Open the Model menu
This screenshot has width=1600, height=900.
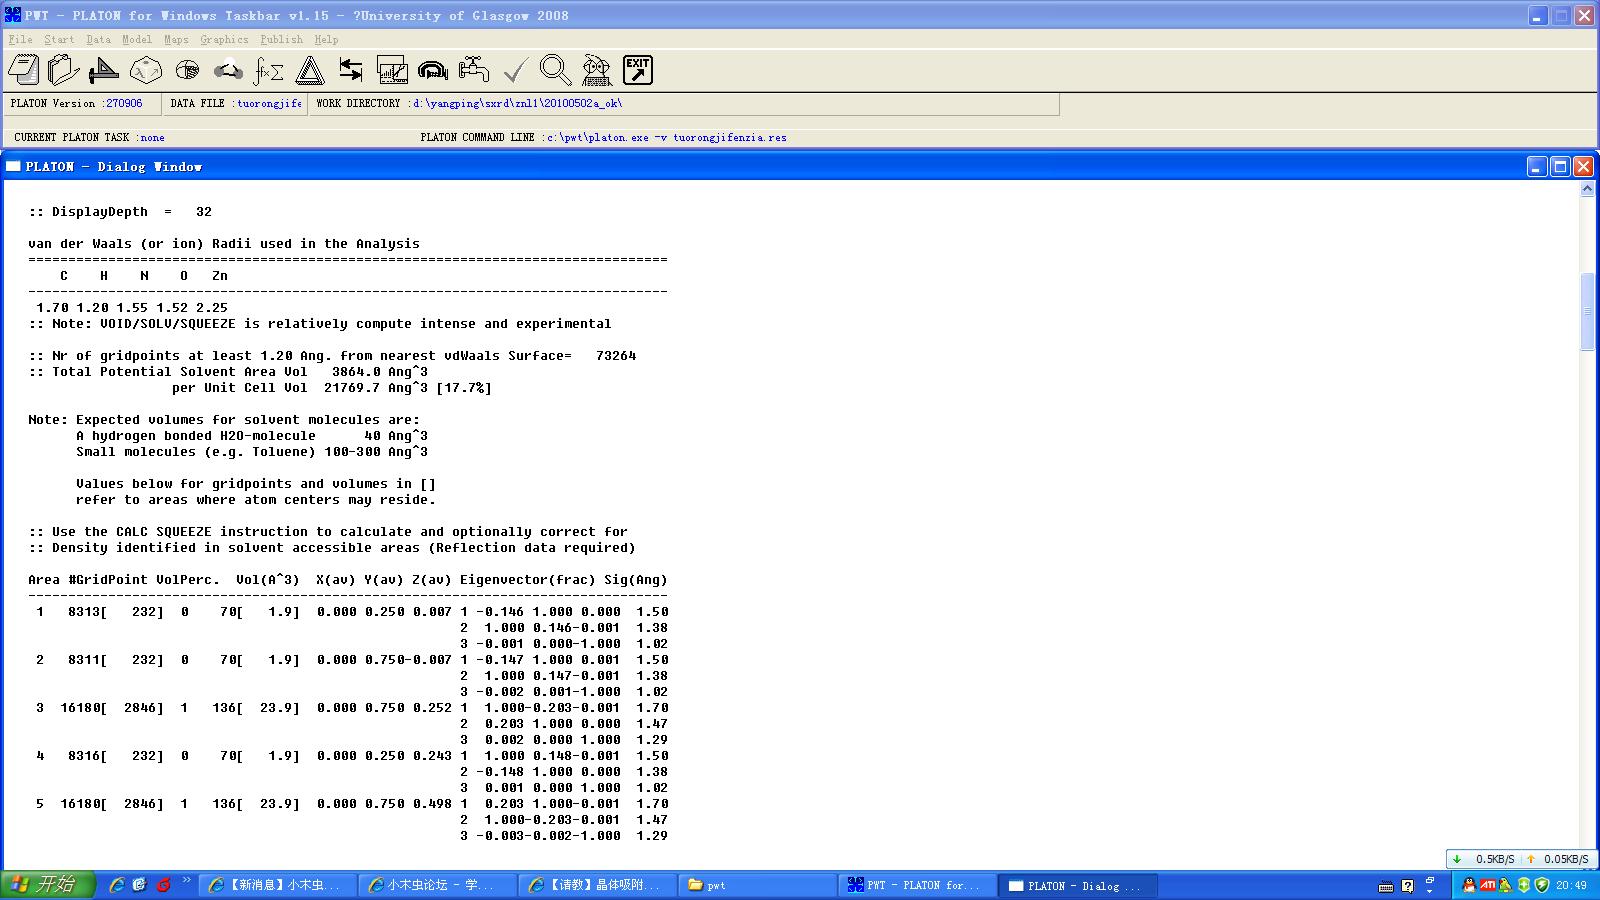[x=137, y=40]
